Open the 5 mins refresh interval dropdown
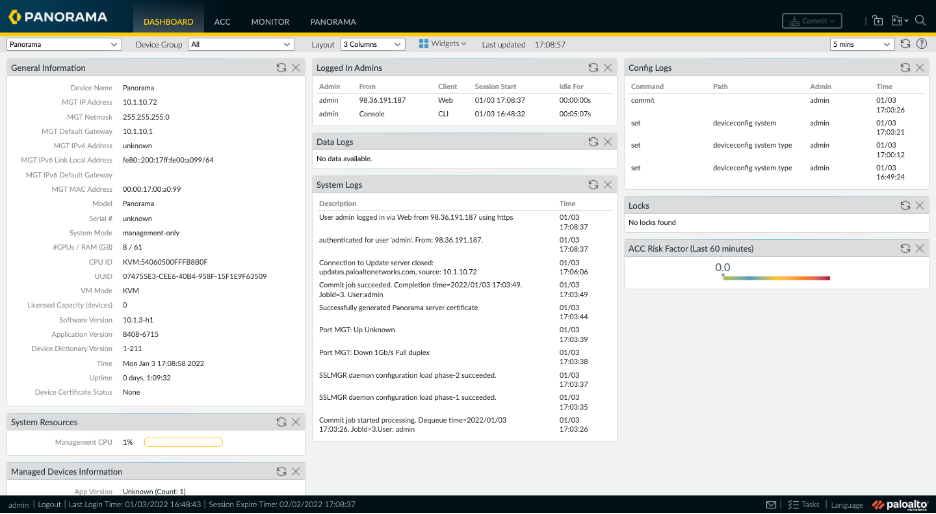This screenshot has width=936, height=514. [x=862, y=44]
